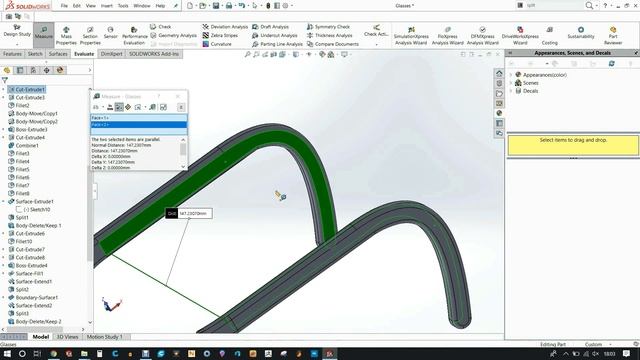Run Performance Evaluation

[134, 36]
